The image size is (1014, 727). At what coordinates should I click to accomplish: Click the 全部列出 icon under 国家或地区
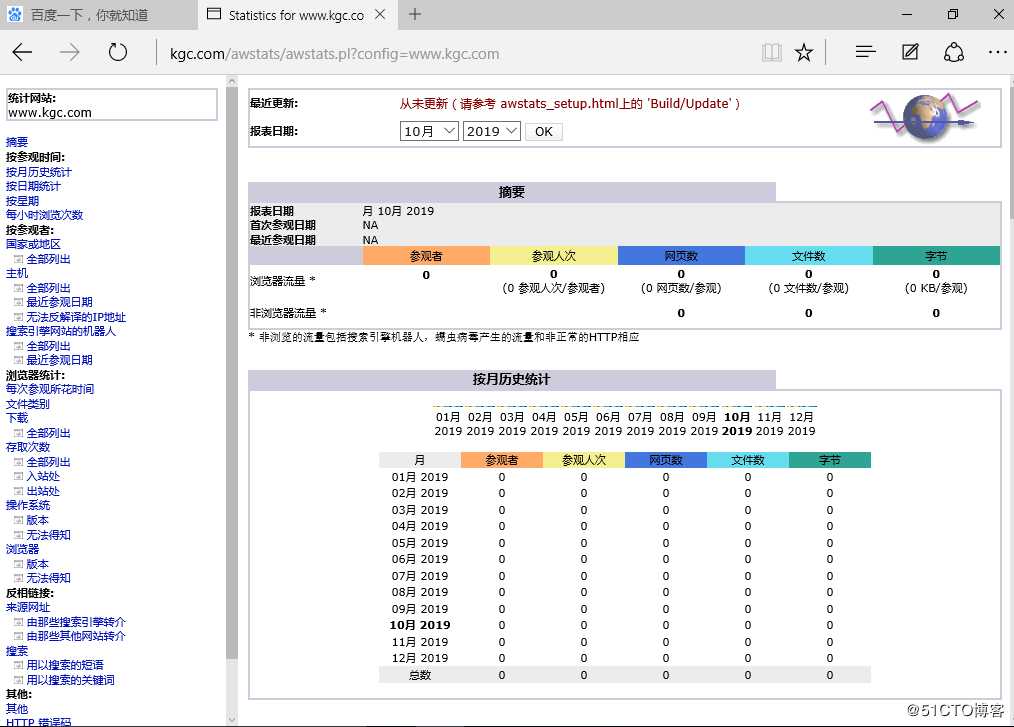click(19, 259)
